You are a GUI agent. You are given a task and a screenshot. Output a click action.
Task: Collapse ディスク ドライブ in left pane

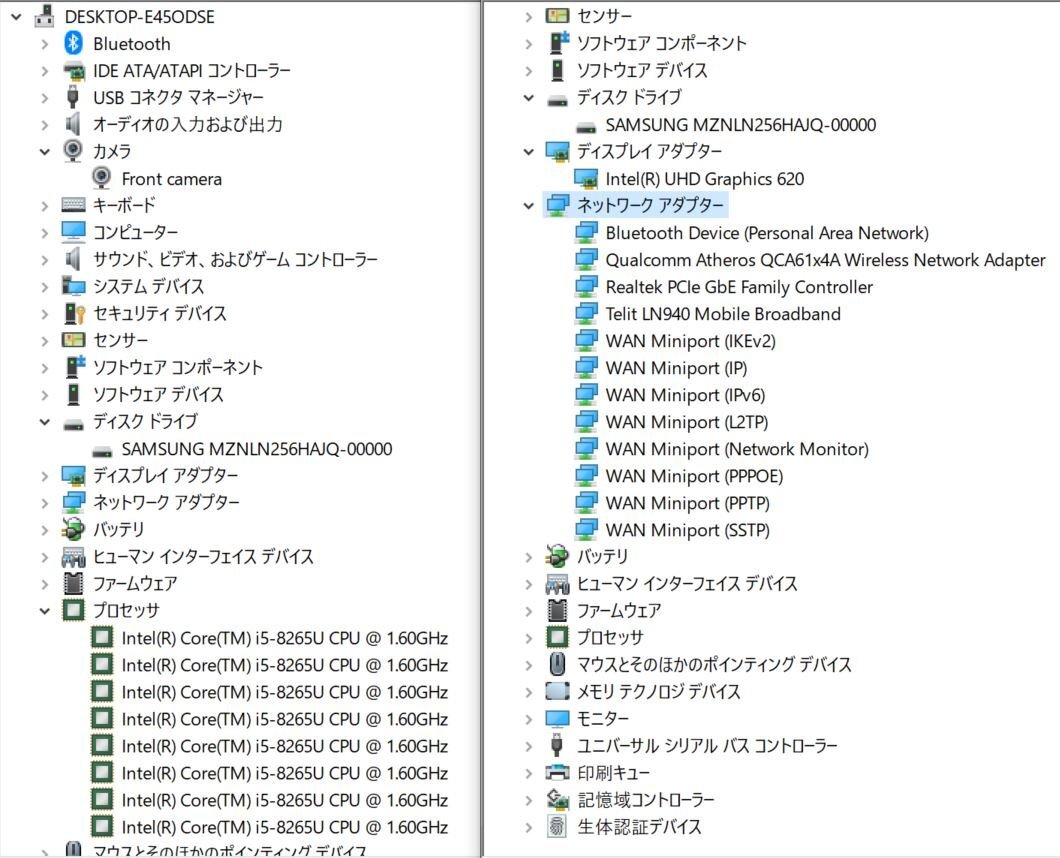tap(45, 422)
